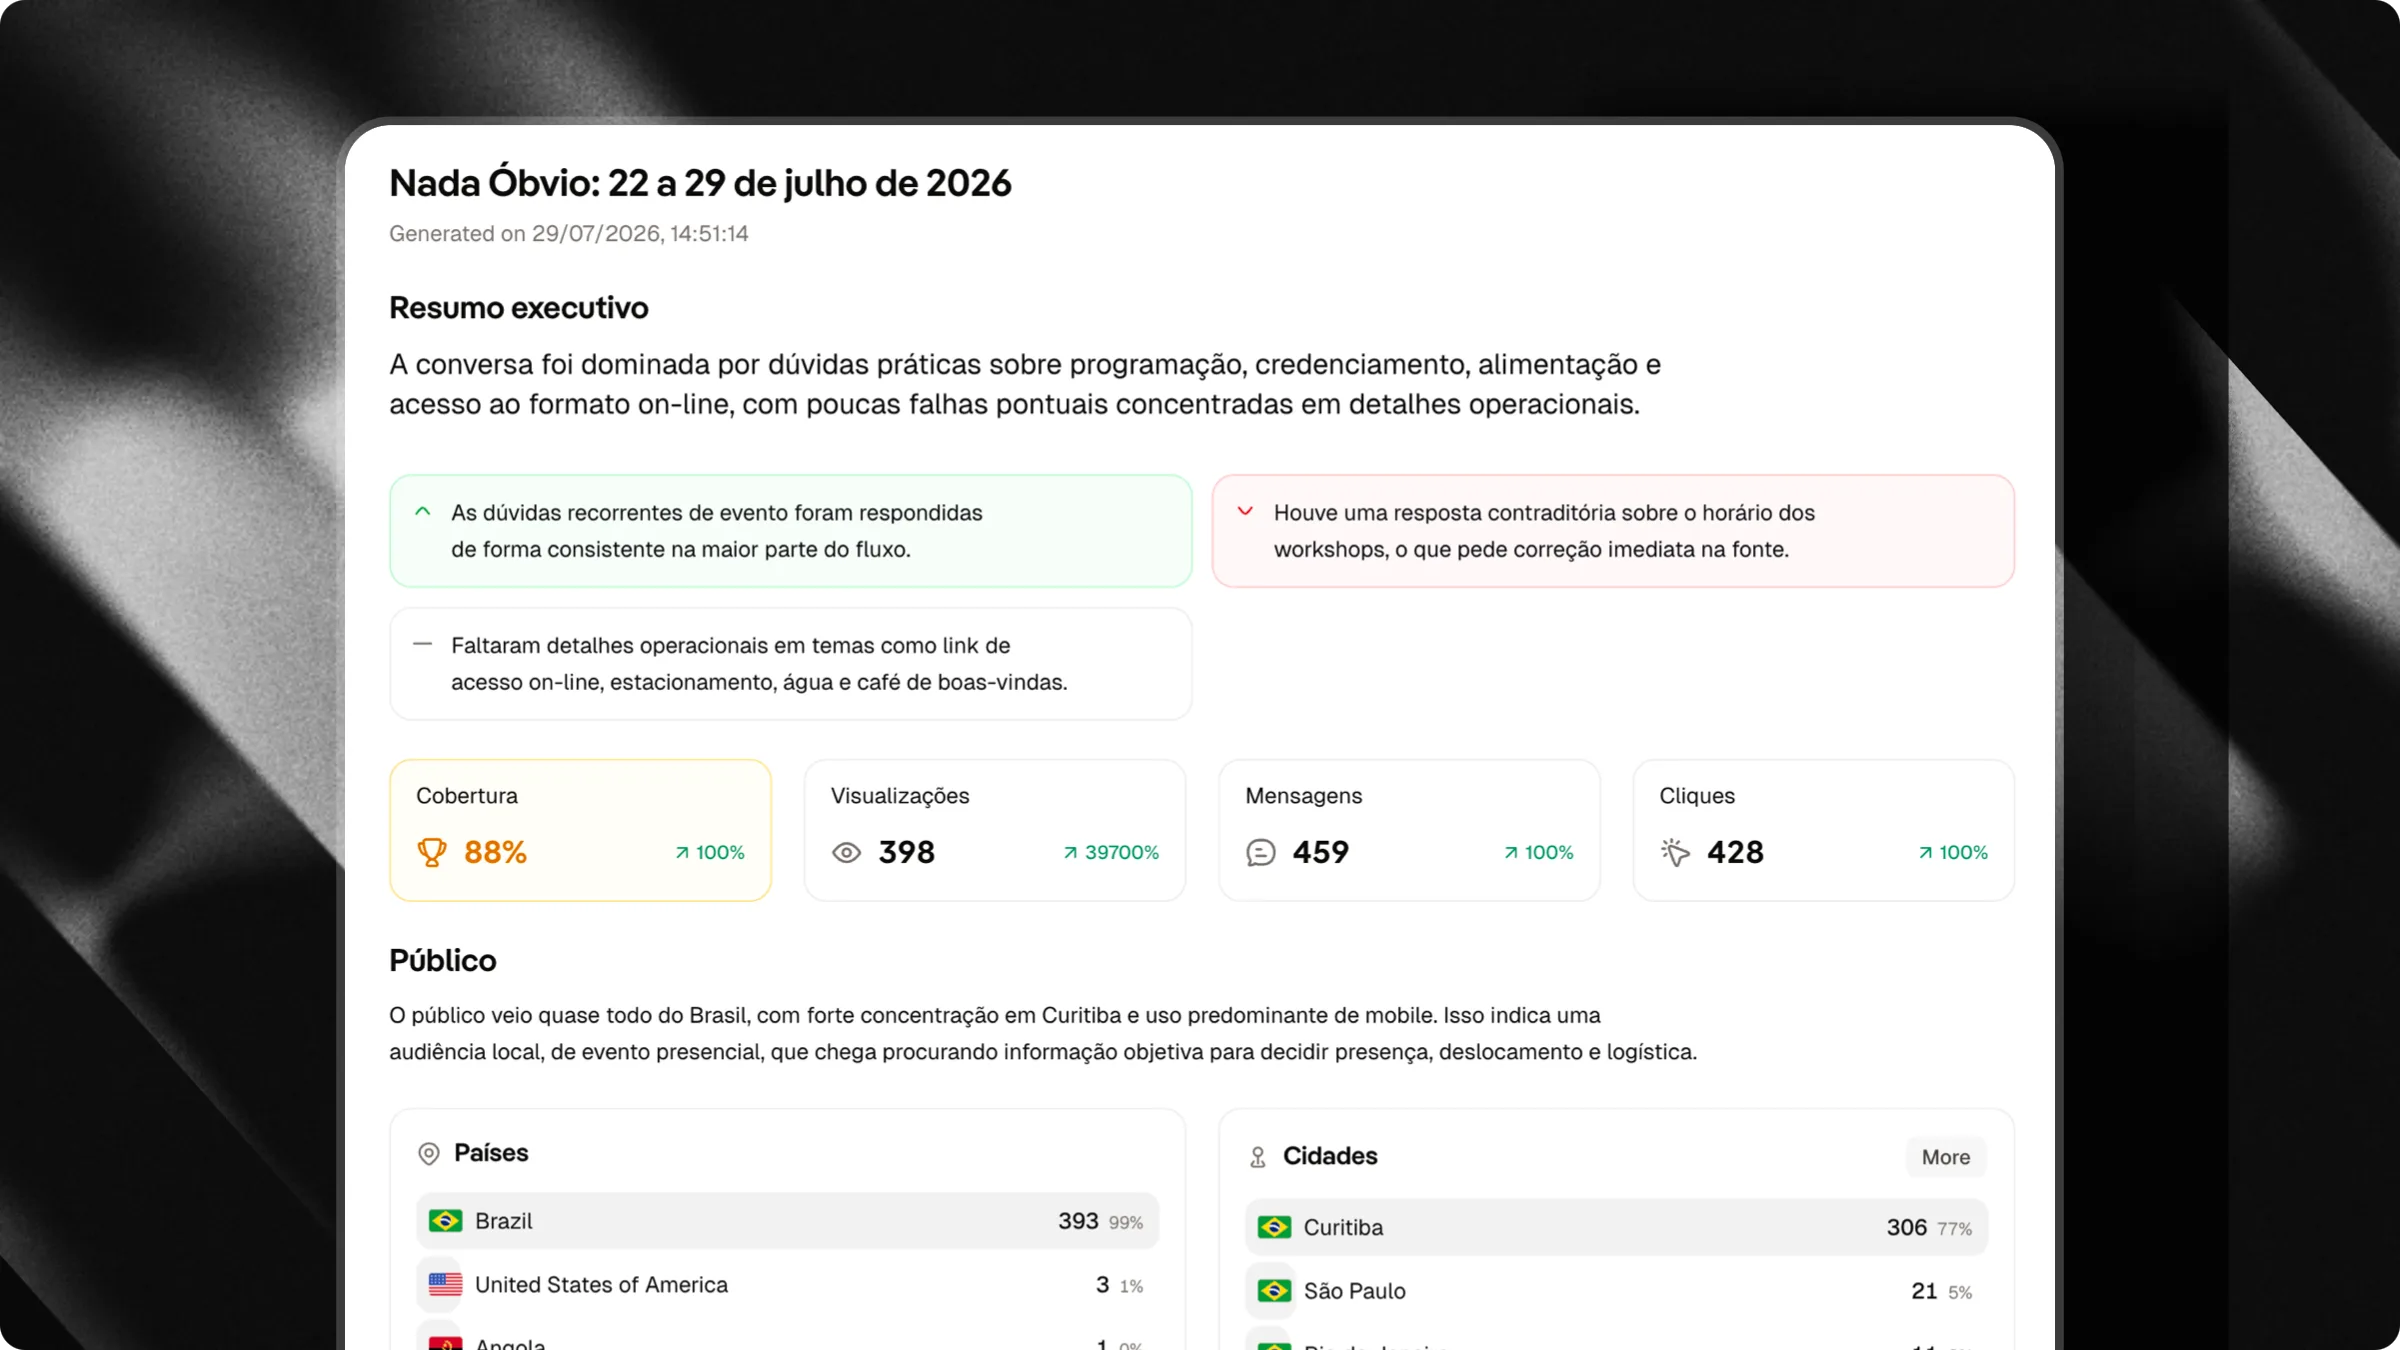This screenshot has height=1350, width=2400.
Task: Click the 428 clicks value
Action: 1735,853
